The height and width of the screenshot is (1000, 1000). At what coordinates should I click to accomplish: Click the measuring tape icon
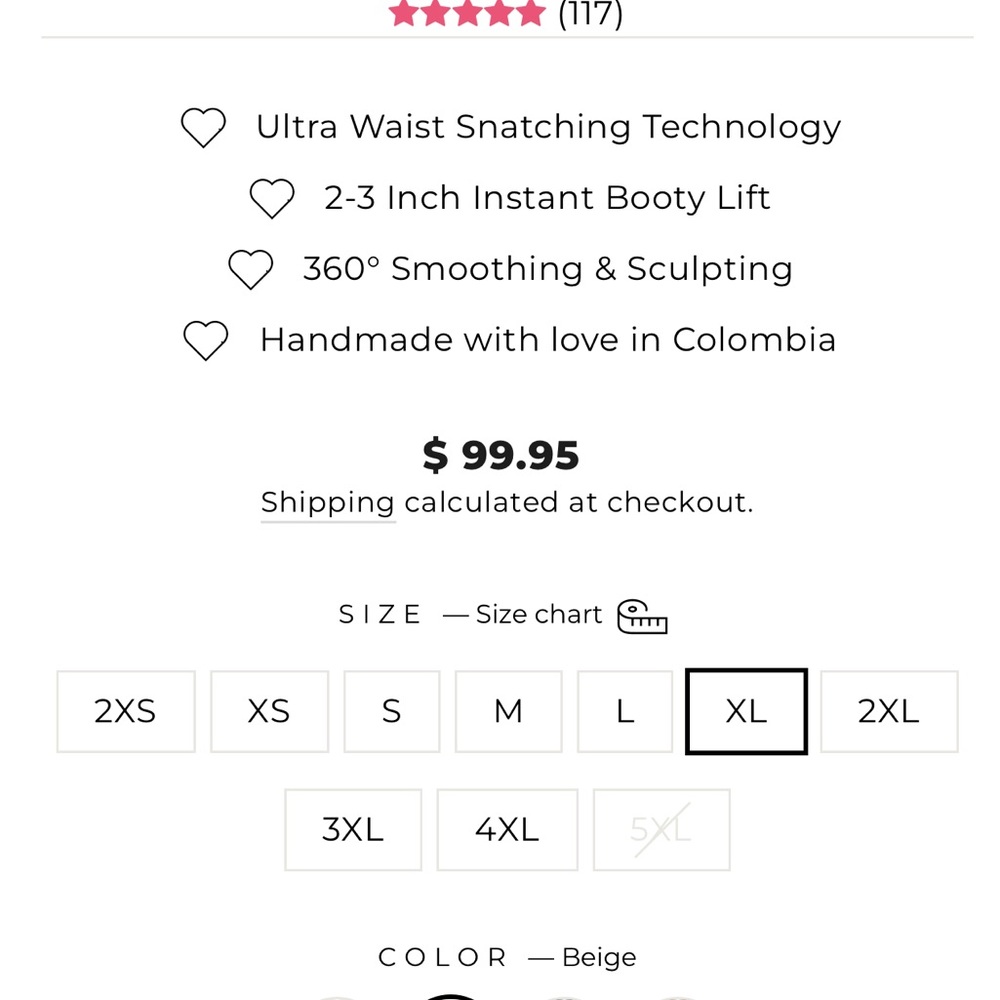click(641, 616)
